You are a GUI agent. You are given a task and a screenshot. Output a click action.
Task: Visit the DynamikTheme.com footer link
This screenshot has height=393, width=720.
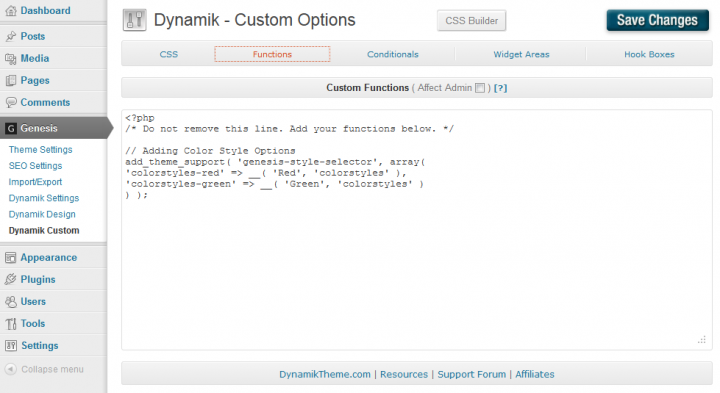pos(325,374)
